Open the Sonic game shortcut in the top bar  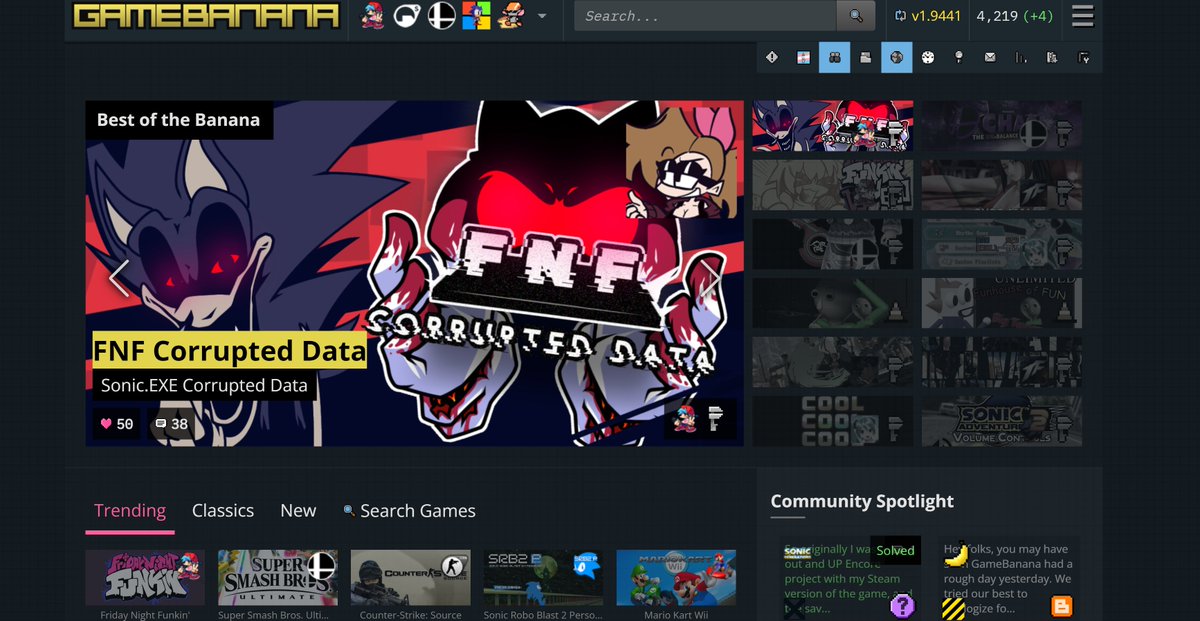click(476, 16)
